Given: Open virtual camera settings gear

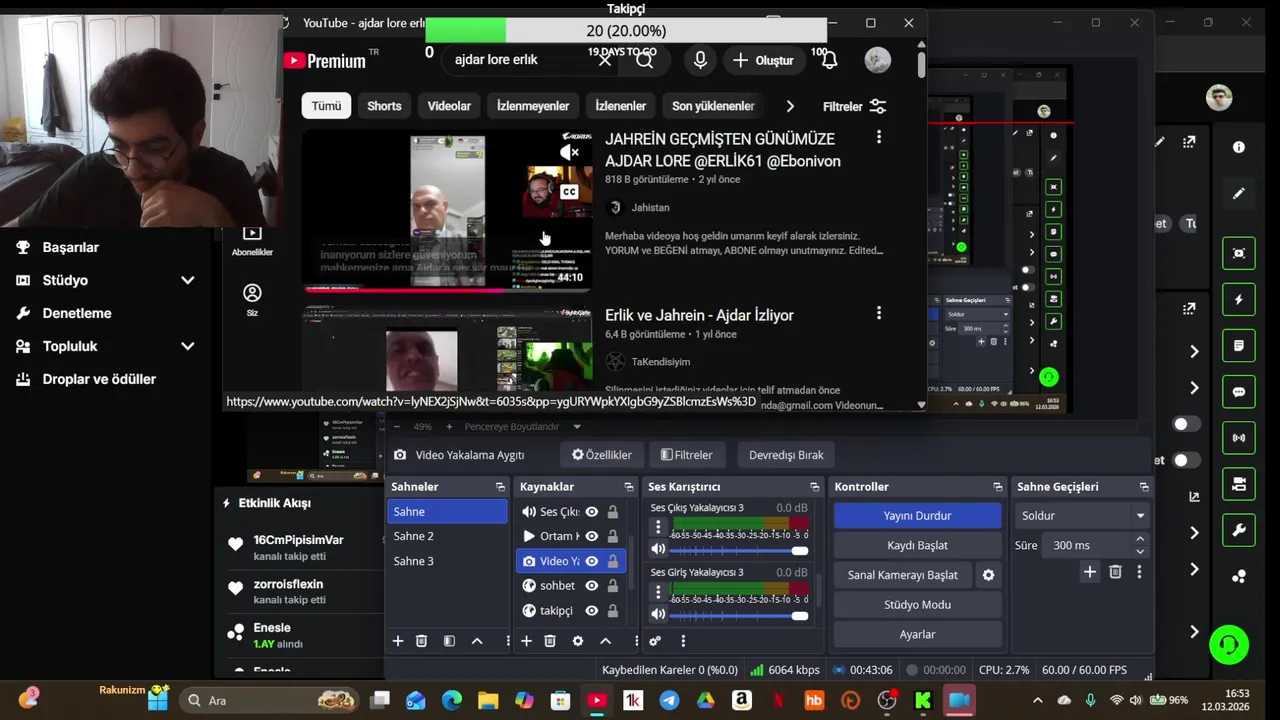Looking at the screenshot, I should point(988,575).
